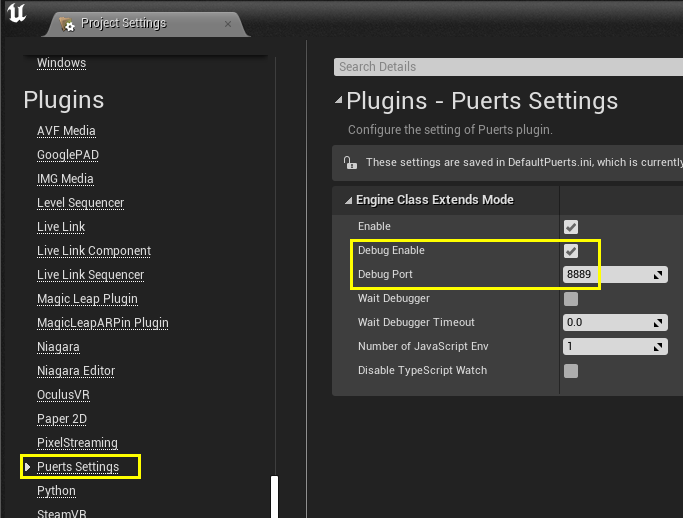
Task: Toggle the Enable checkbox
Action: click(571, 227)
